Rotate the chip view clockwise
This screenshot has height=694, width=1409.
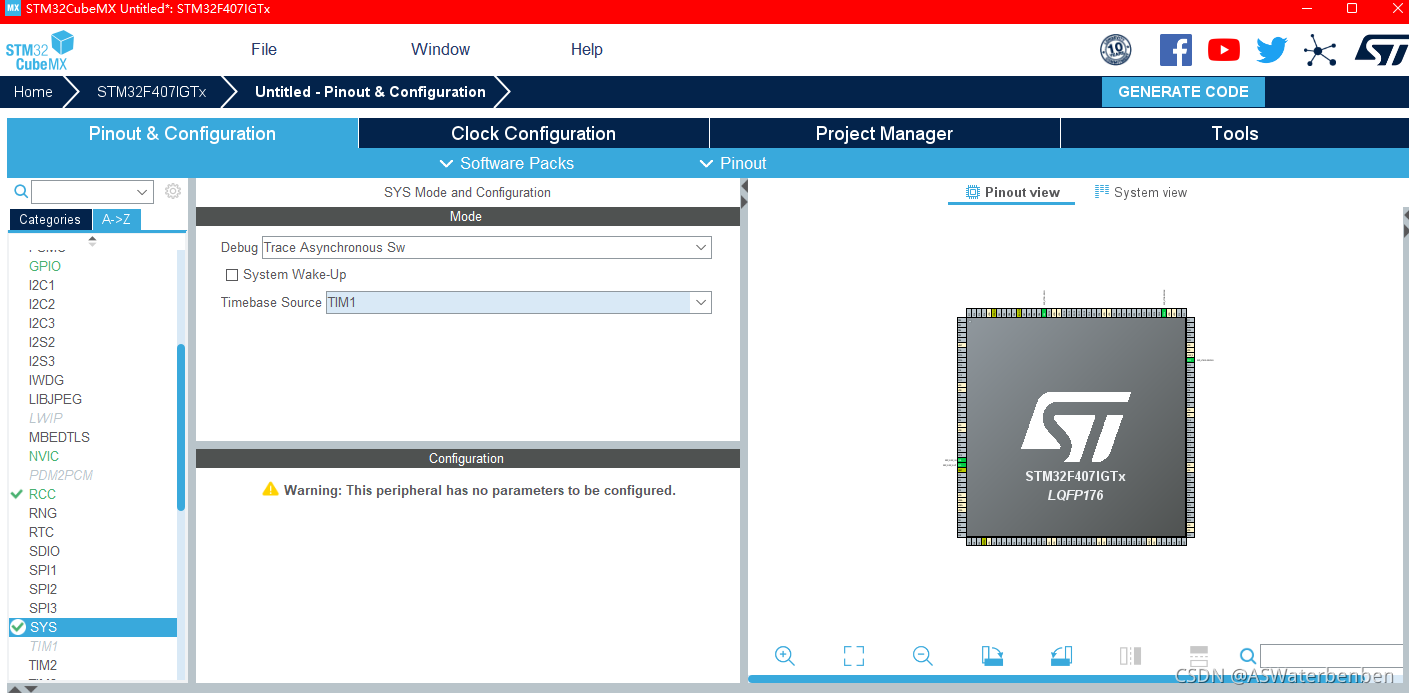coord(992,656)
